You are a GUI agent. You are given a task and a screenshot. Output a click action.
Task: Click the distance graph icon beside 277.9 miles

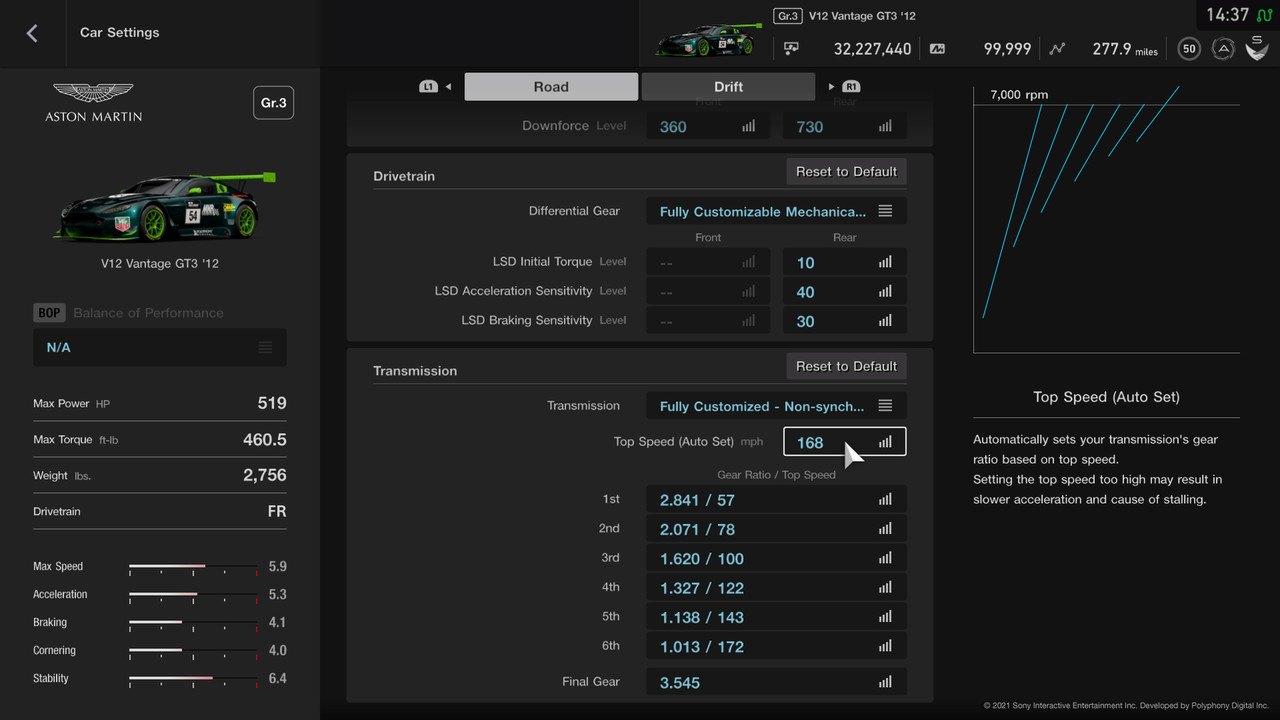pos(1058,48)
